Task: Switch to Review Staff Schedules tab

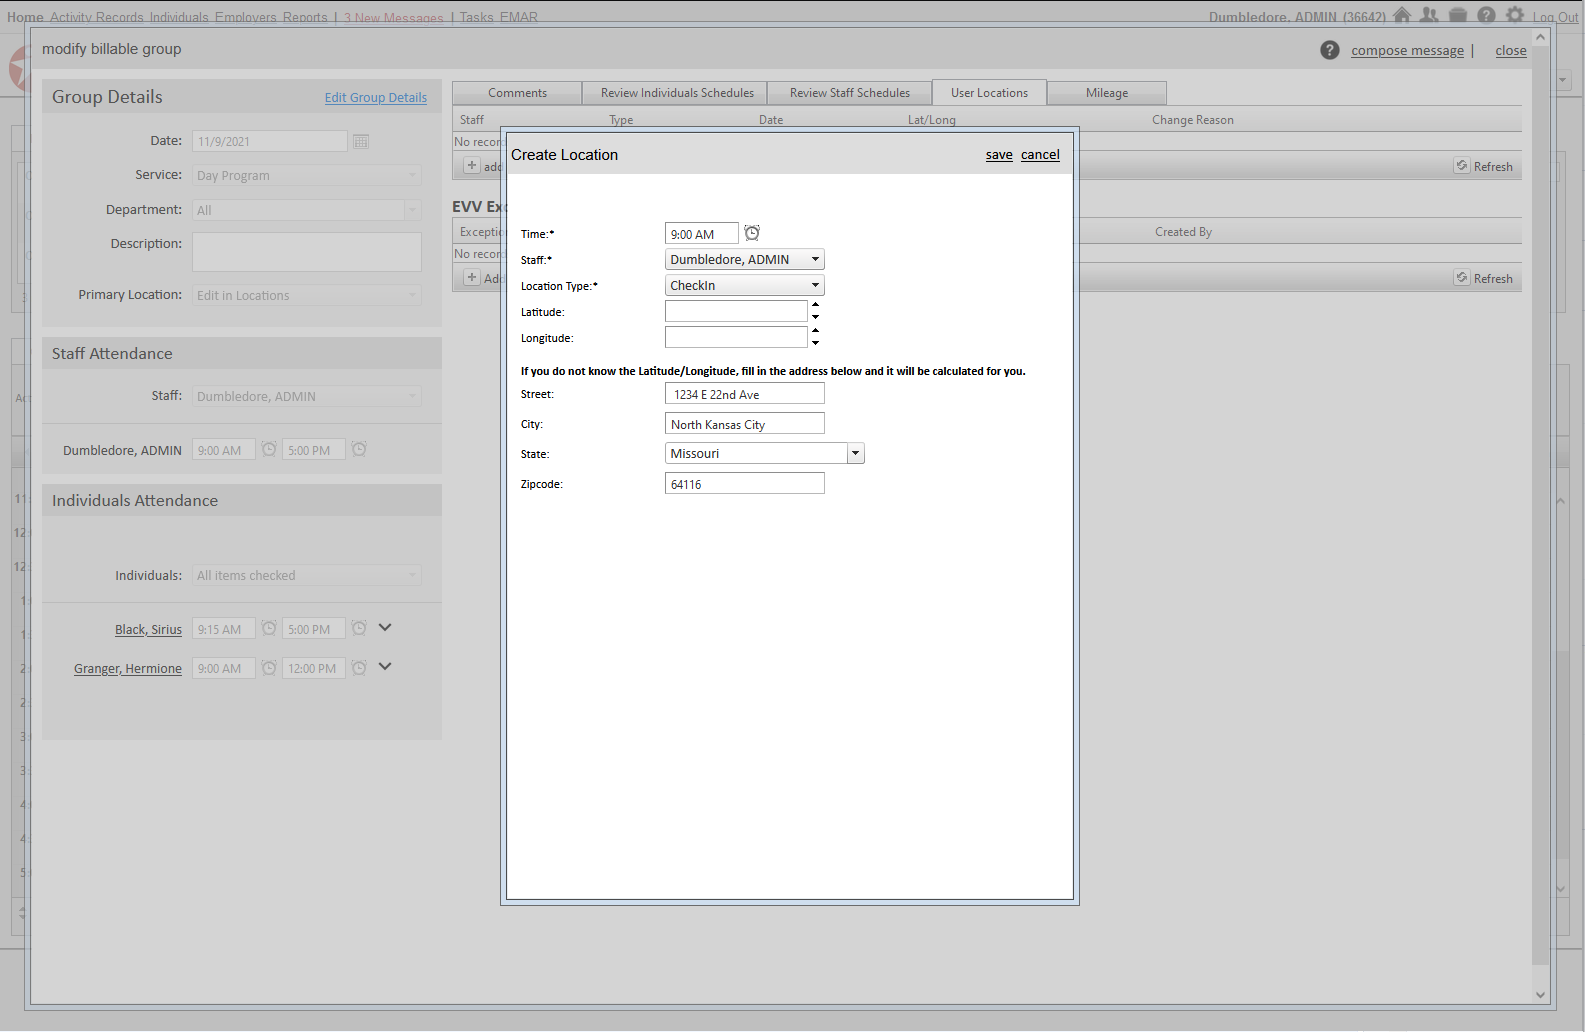Action: click(850, 93)
